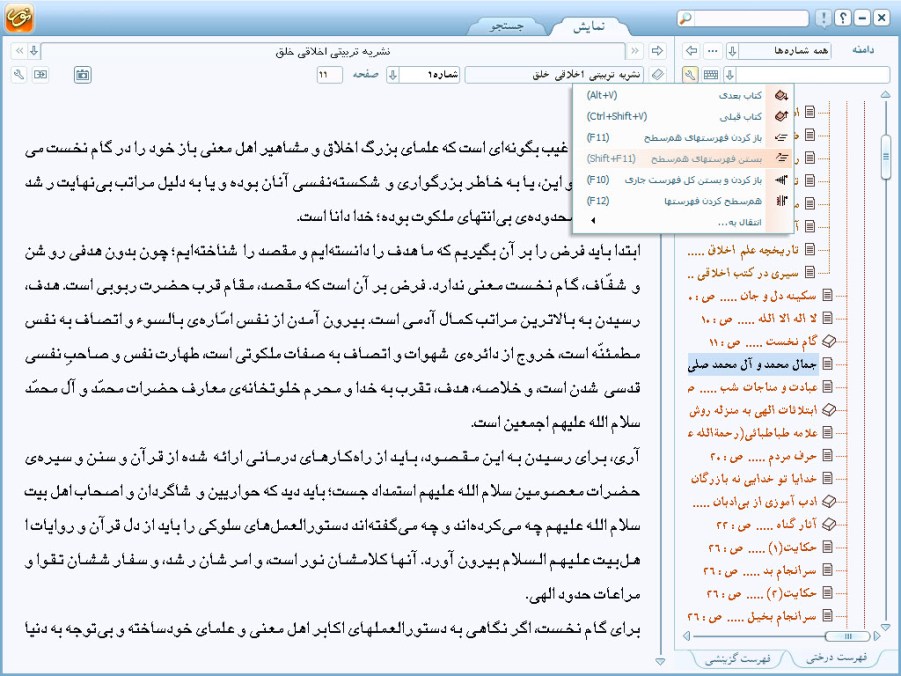Screen dimensions: 901x676
Task: Open the فهرست درختی tab
Action: tap(836, 658)
